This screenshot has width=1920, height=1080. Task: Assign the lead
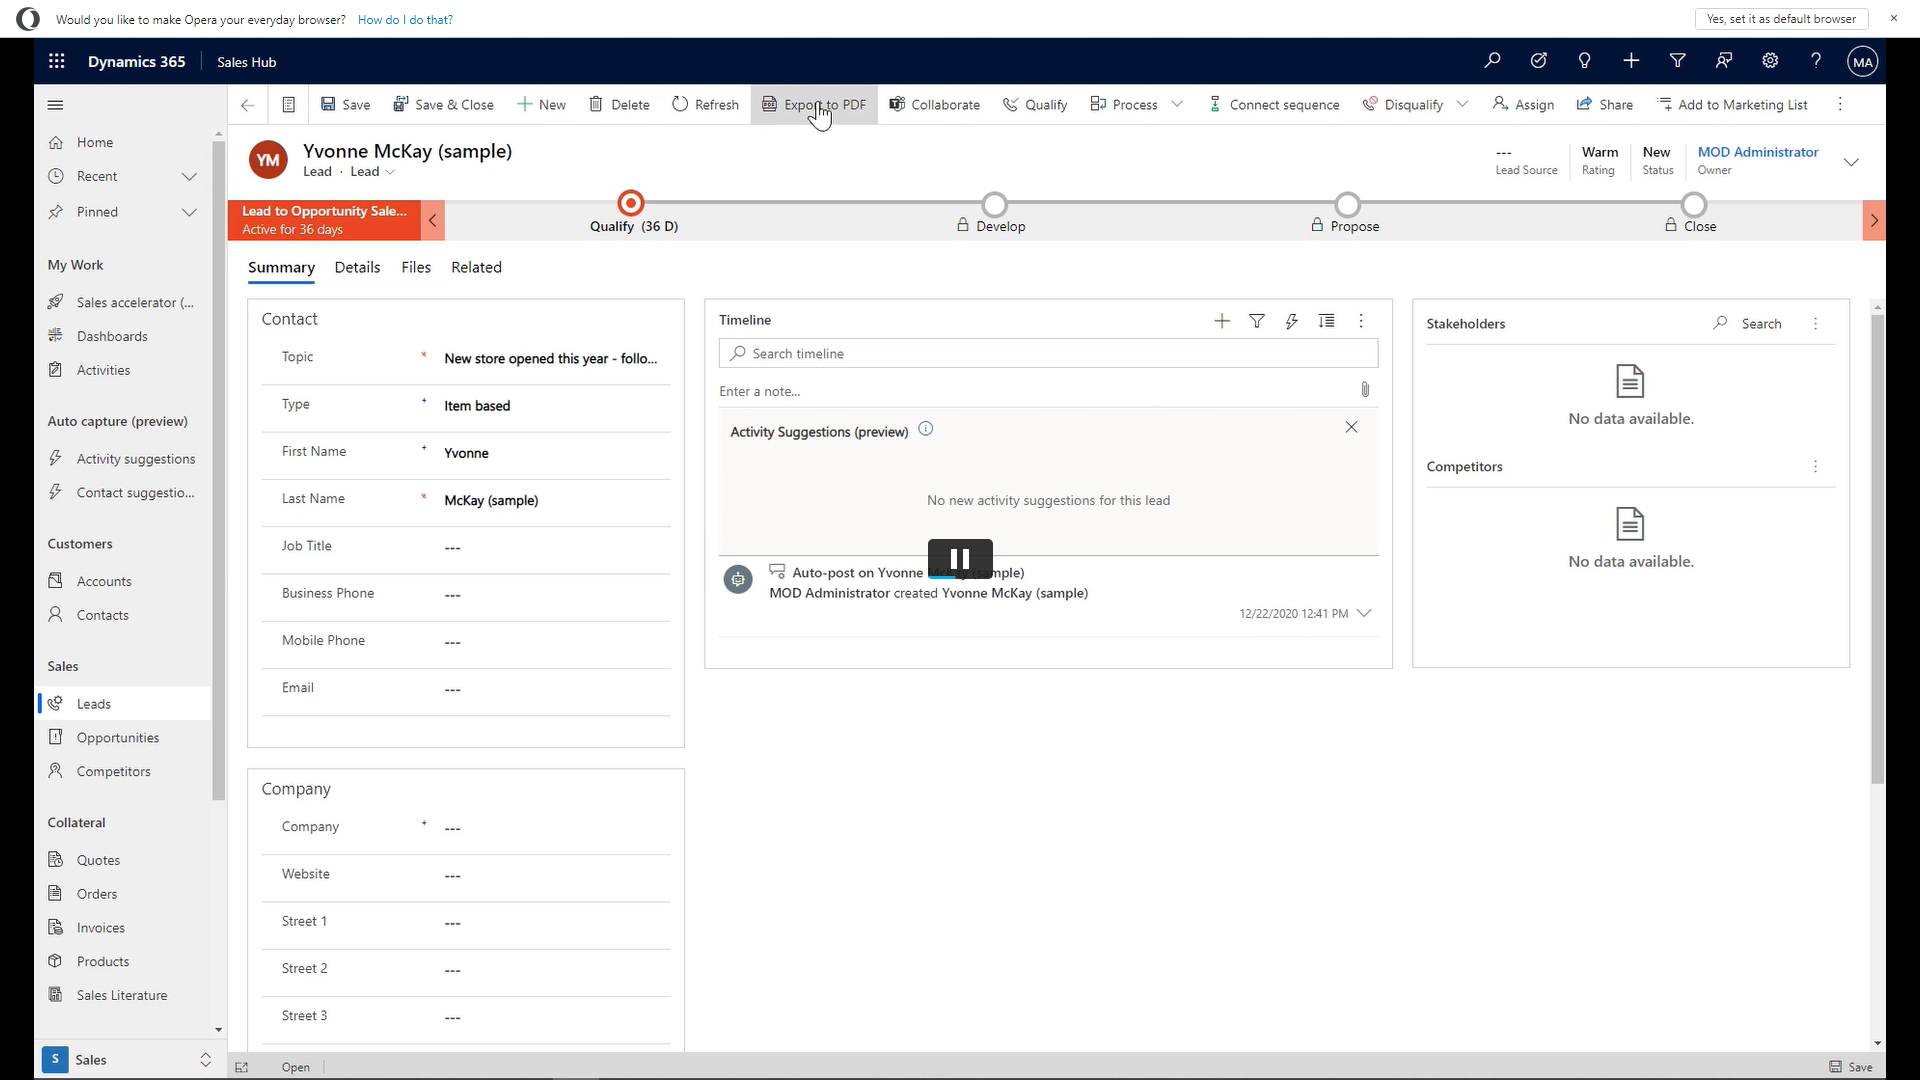(x=1523, y=105)
